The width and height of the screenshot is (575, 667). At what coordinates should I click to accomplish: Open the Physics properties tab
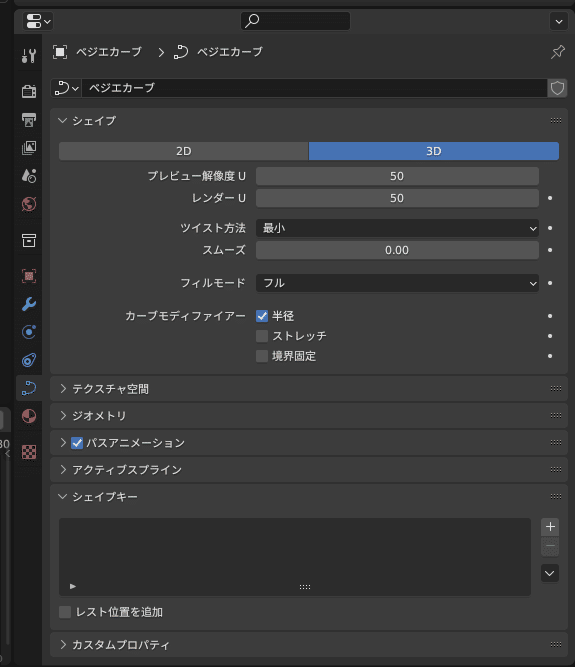tap(29, 332)
